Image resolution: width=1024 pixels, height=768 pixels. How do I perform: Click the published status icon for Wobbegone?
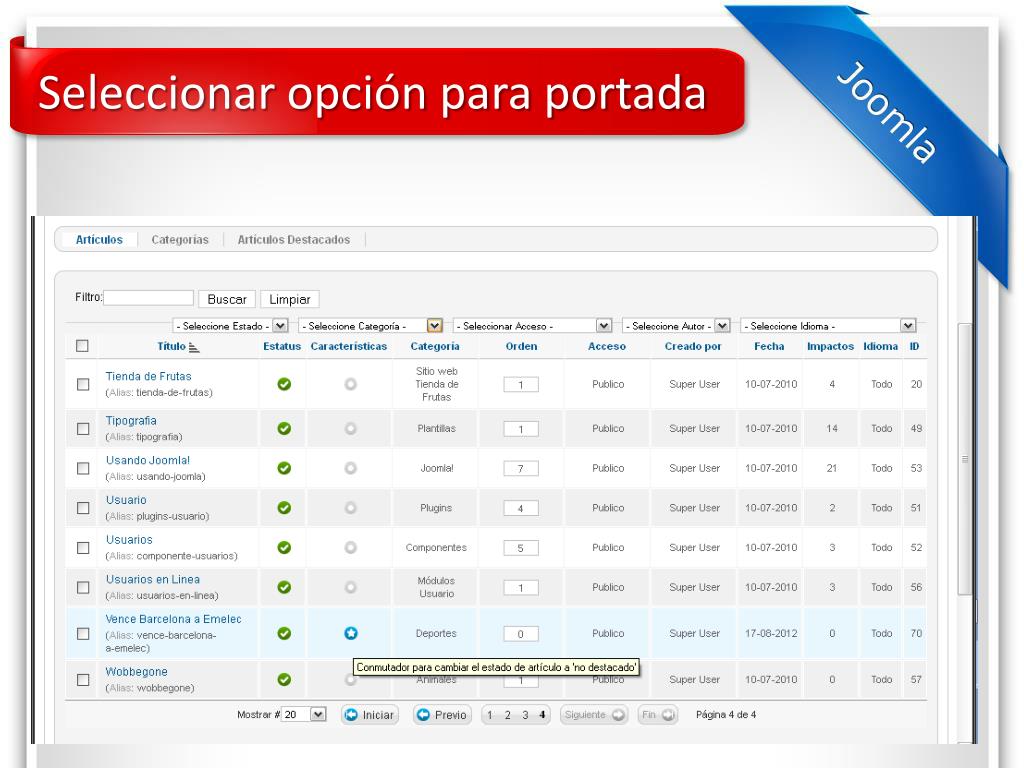point(284,679)
